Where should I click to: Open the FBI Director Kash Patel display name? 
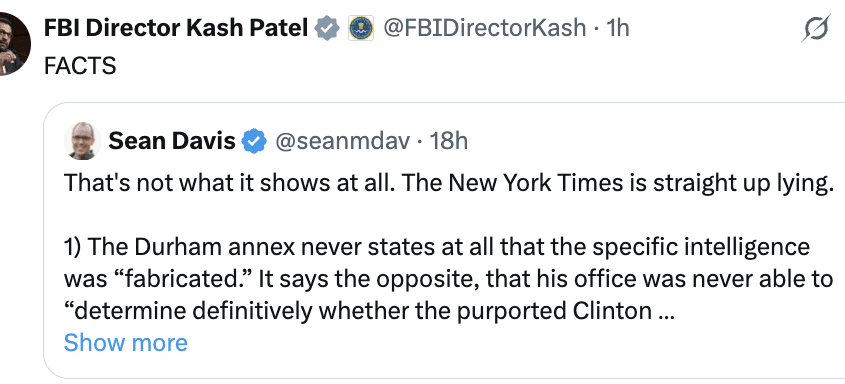(176, 28)
